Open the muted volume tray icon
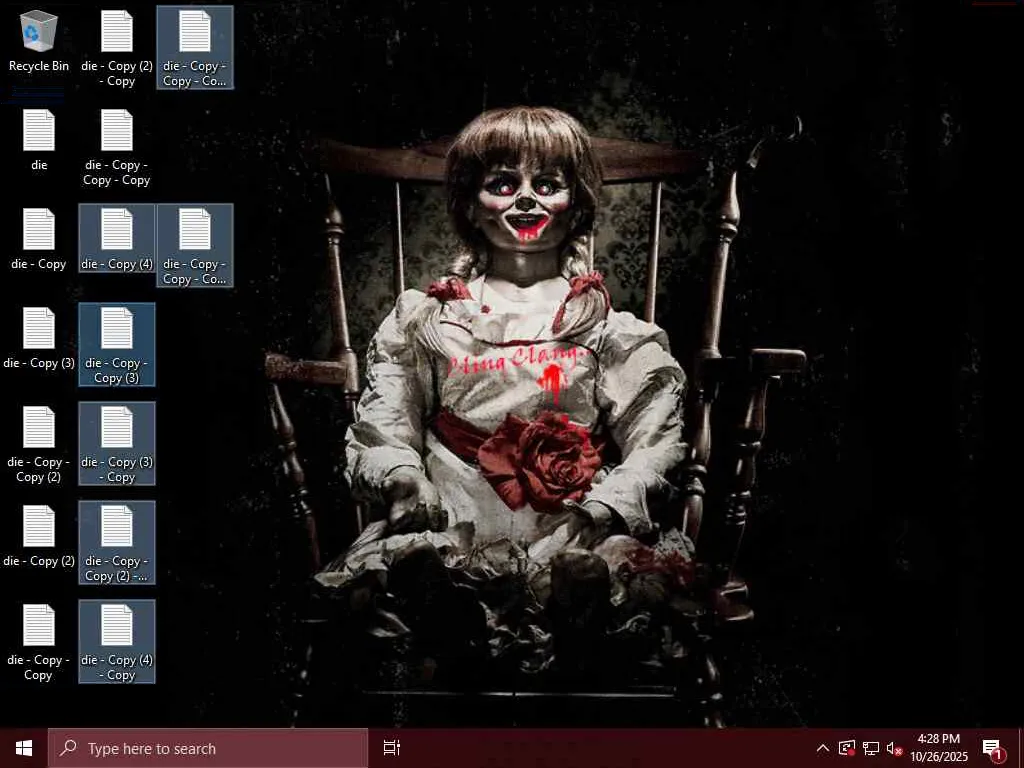Screen dimensions: 1024x768 (x=894, y=748)
